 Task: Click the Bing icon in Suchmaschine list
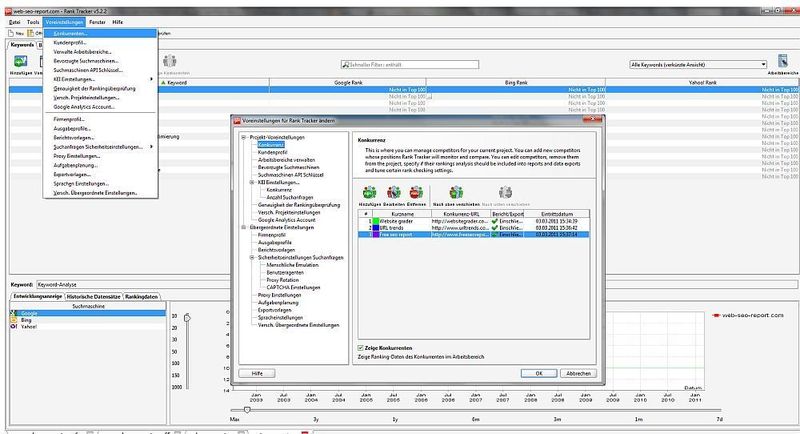tap(14, 320)
